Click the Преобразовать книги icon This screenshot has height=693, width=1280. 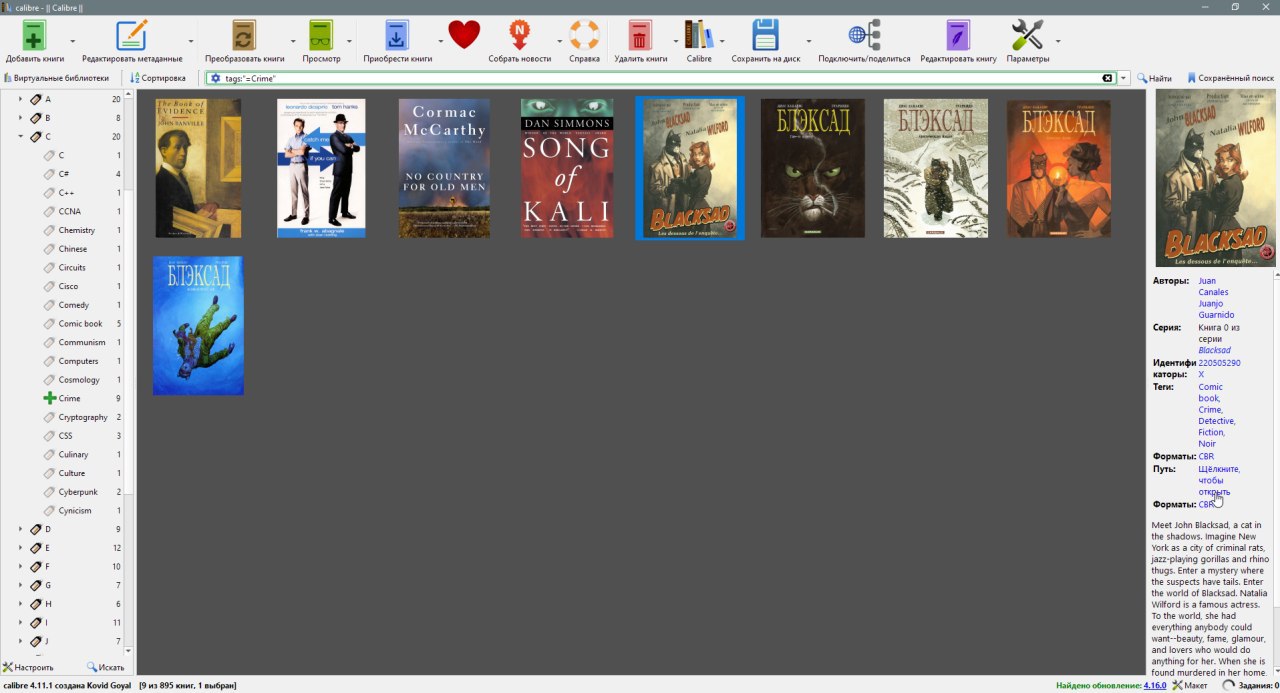tap(244, 35)
